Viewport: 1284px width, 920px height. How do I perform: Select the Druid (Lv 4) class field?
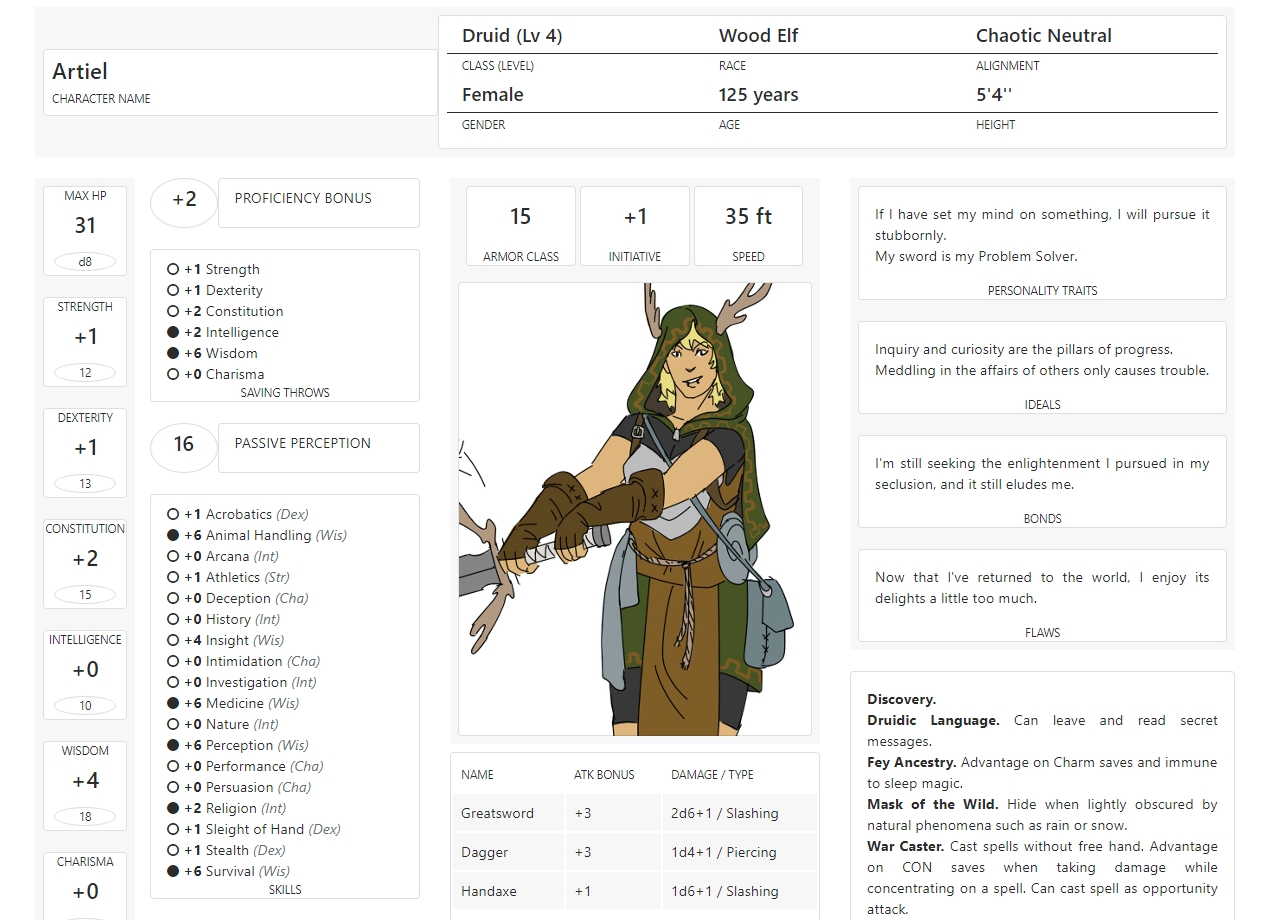pyautogui.click(x=512, y=36)
